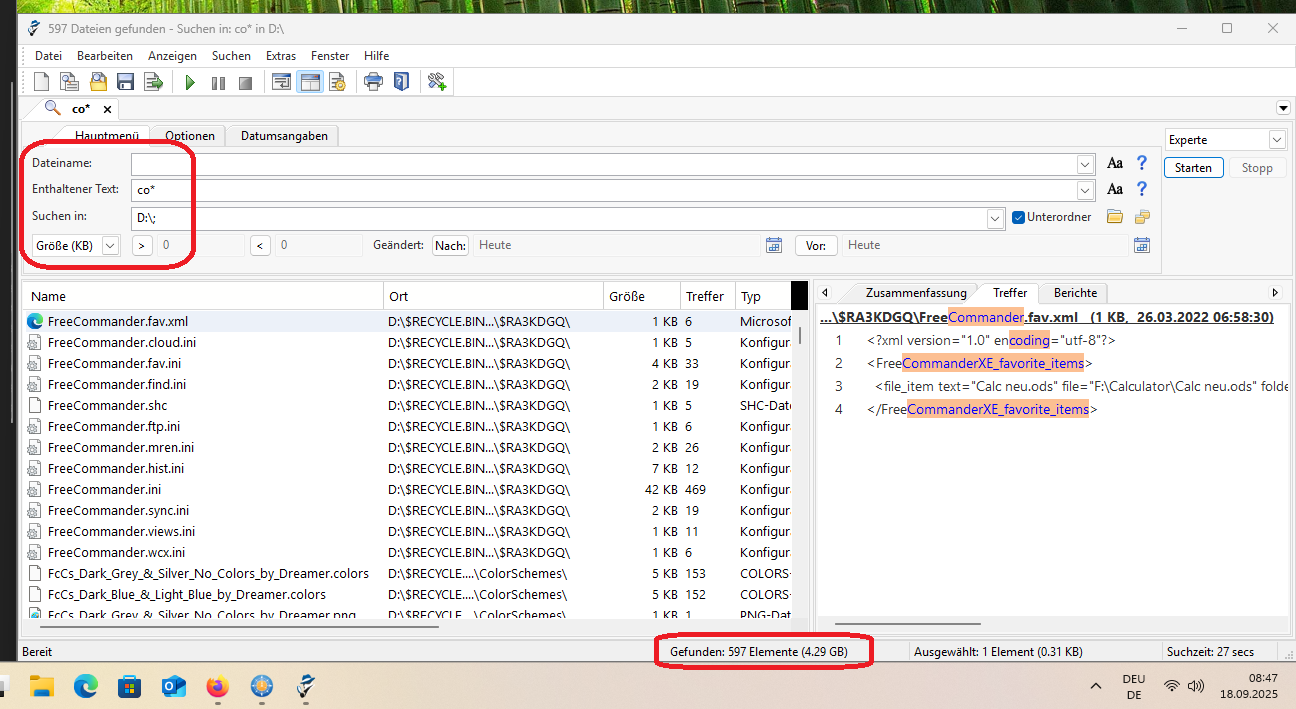Screen dimensions: 1296x709
Task: Open saved search using folder-magnifier icon
Action: click(x=98, y=82)
